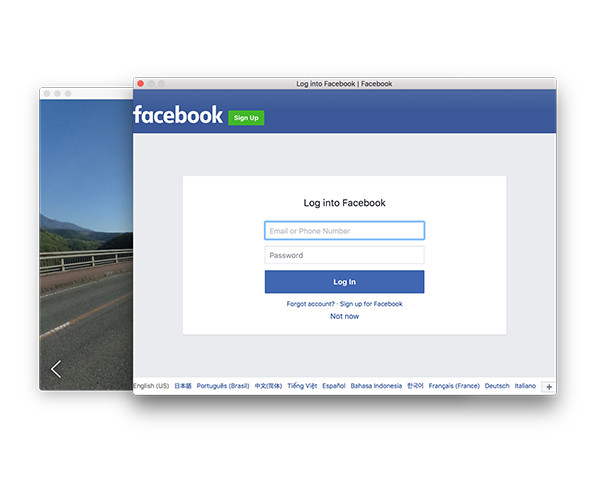Select Bahasa Indonesia language
600x500 pixels.
click(x=376, y=386)
